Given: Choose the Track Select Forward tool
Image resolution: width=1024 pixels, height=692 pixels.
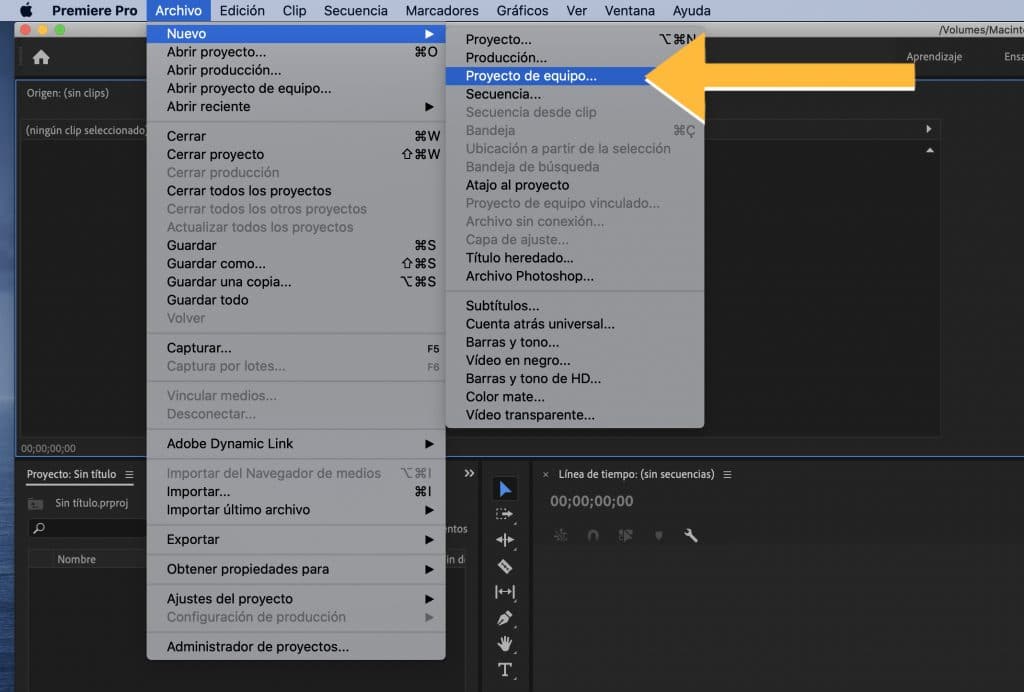Looking at the screenshot, I should coord(505,514).
